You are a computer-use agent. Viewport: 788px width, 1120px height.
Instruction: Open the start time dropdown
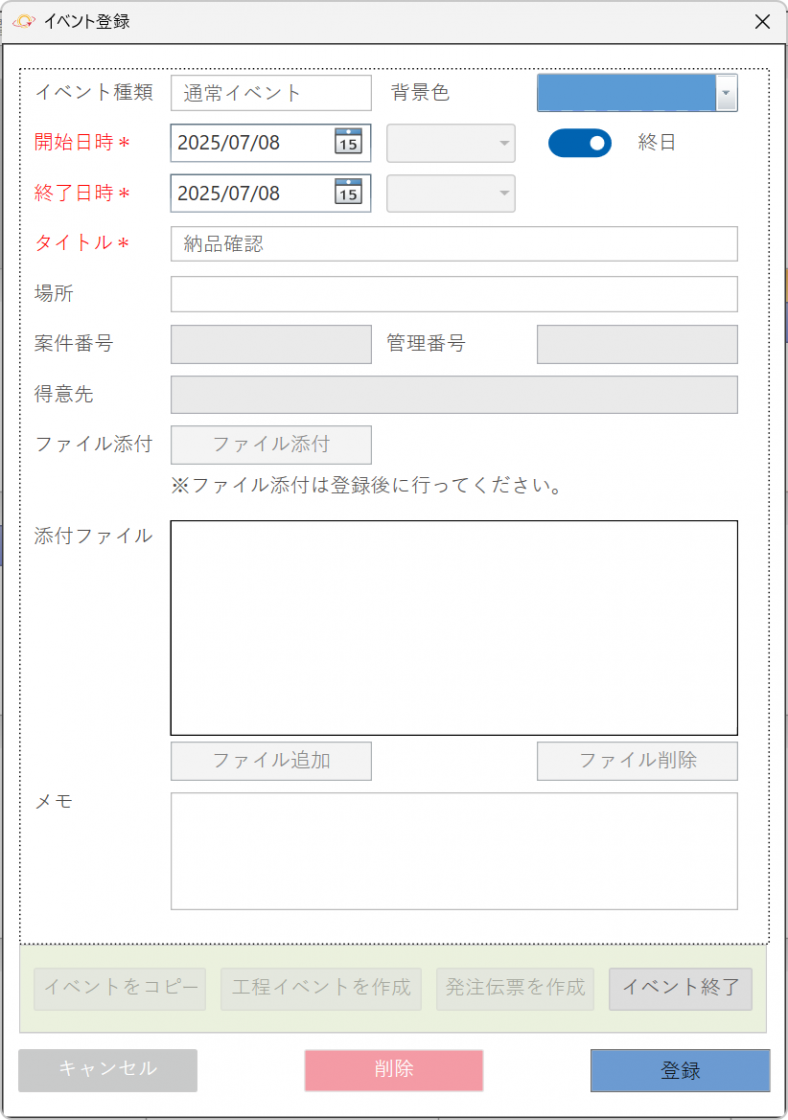coord(451,143)
